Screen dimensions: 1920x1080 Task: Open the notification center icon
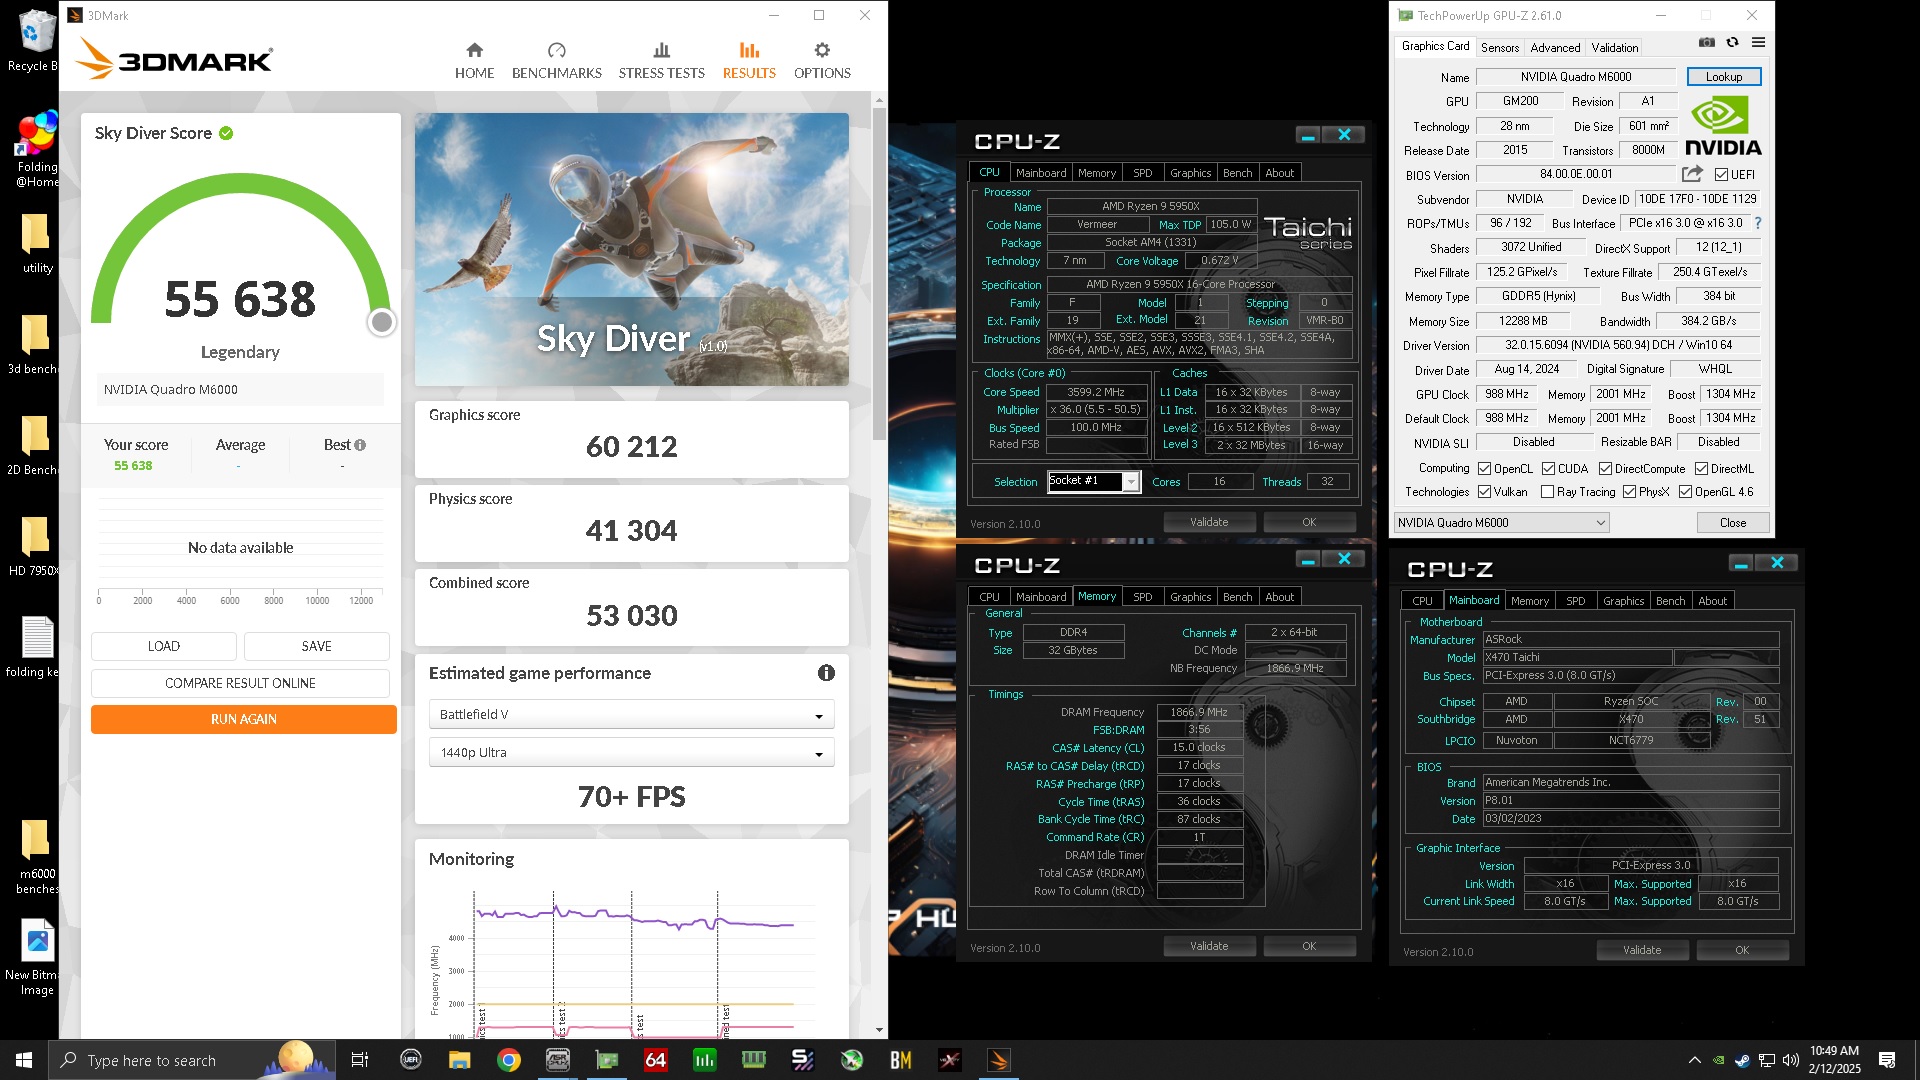coord(1887,1060)
